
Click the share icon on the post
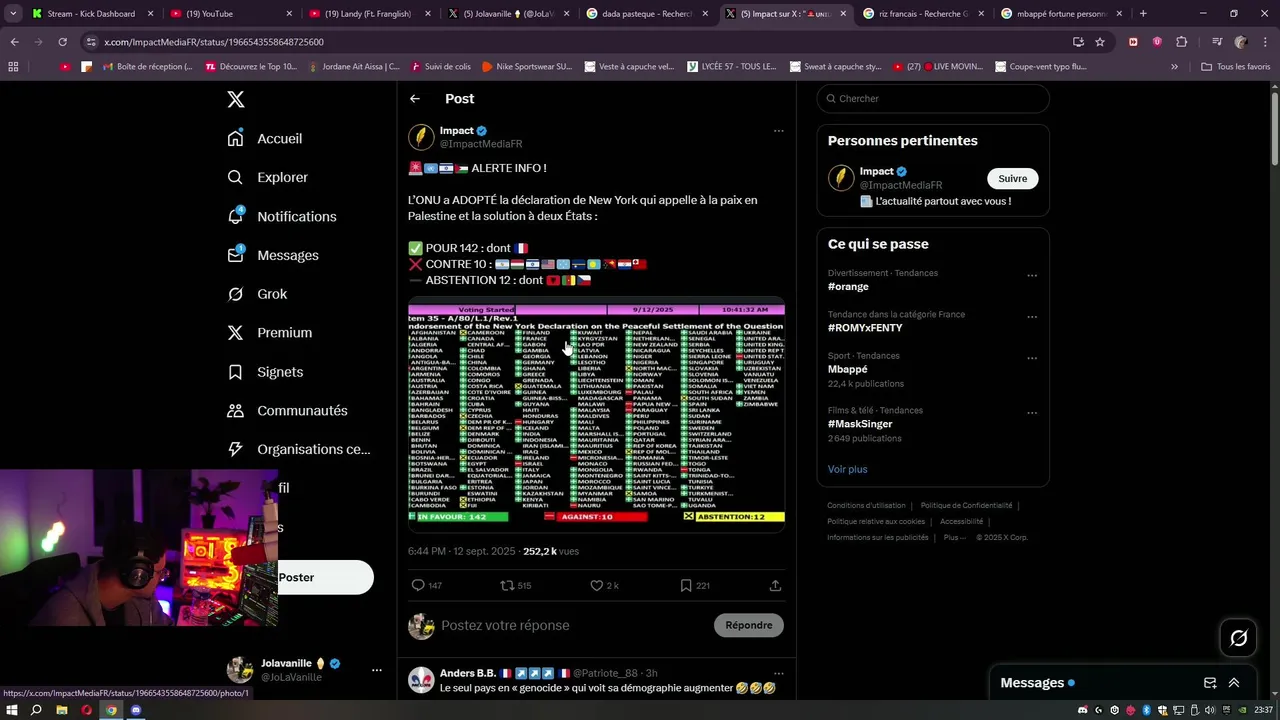[x=775, y=585]
